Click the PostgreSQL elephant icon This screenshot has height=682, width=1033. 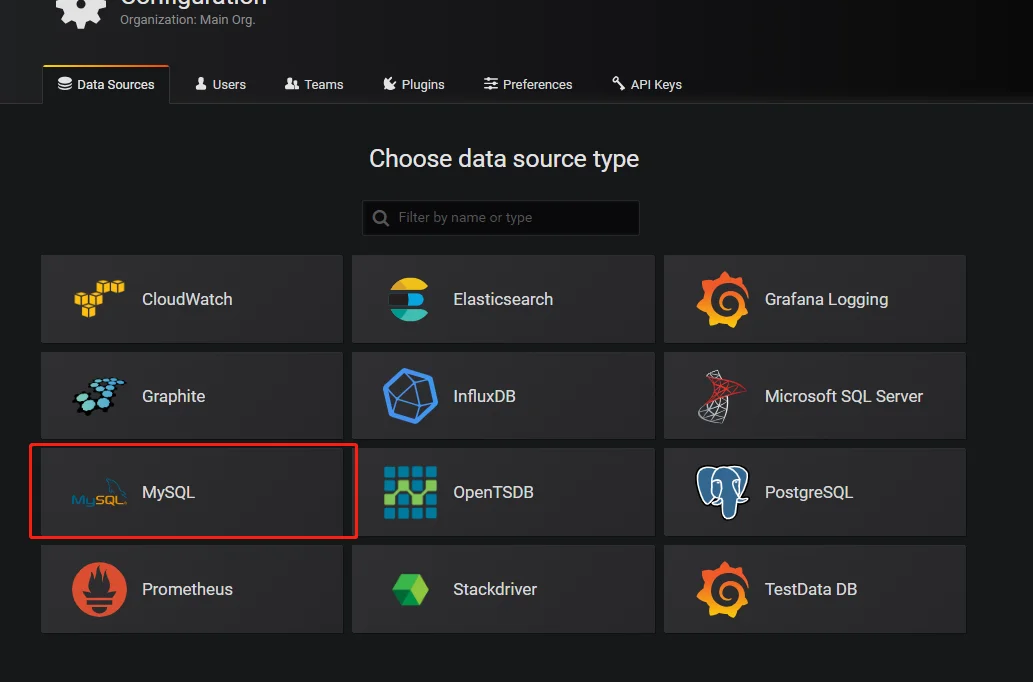[x=723, y=492]
